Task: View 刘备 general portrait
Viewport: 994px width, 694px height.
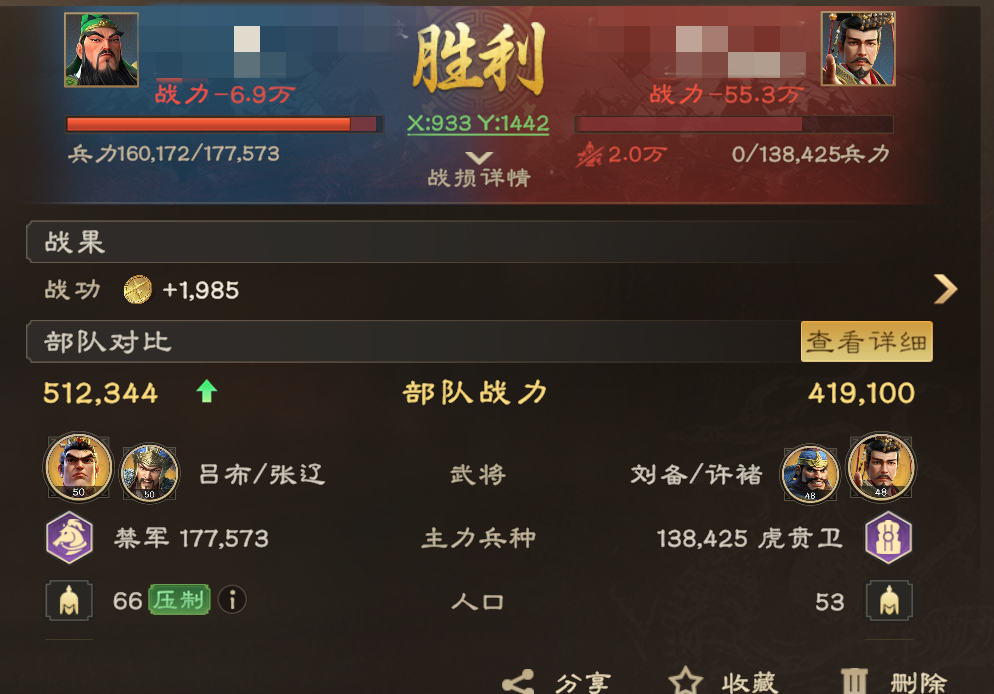Action: point(881,468)
